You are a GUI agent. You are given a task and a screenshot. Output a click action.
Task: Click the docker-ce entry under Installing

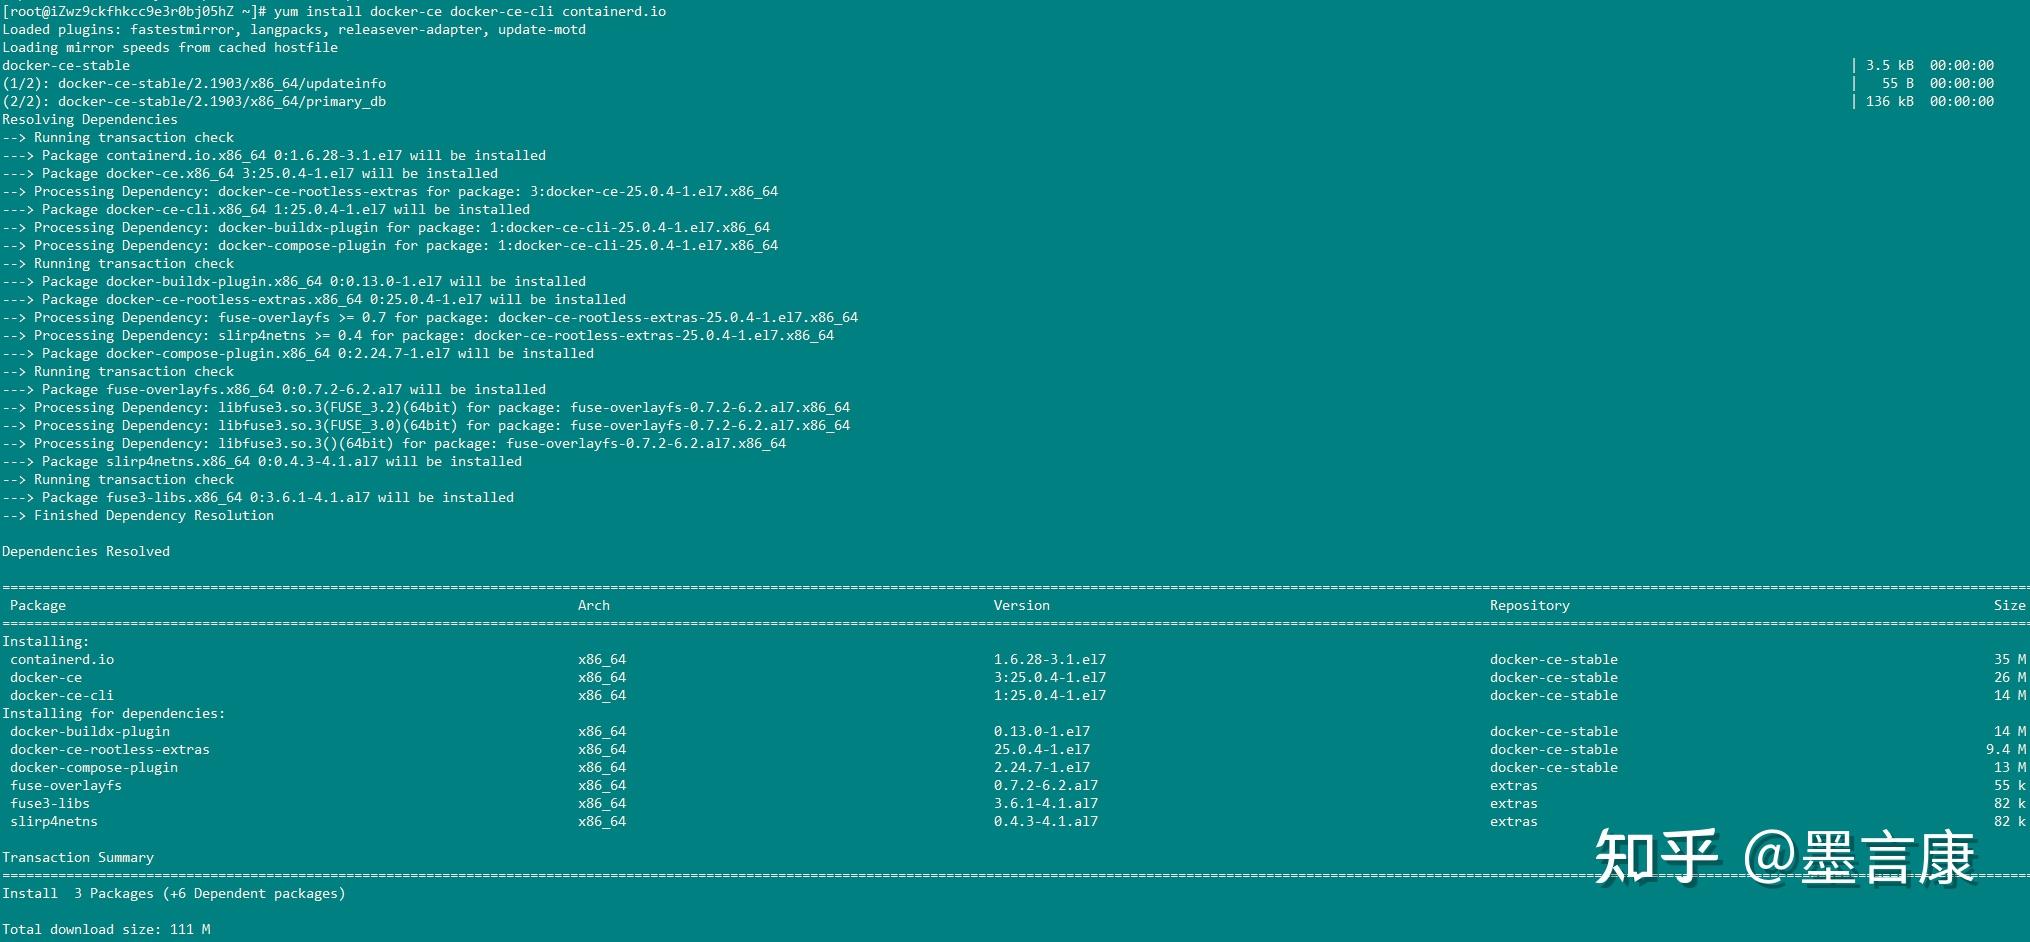click(x=46, y=677)
